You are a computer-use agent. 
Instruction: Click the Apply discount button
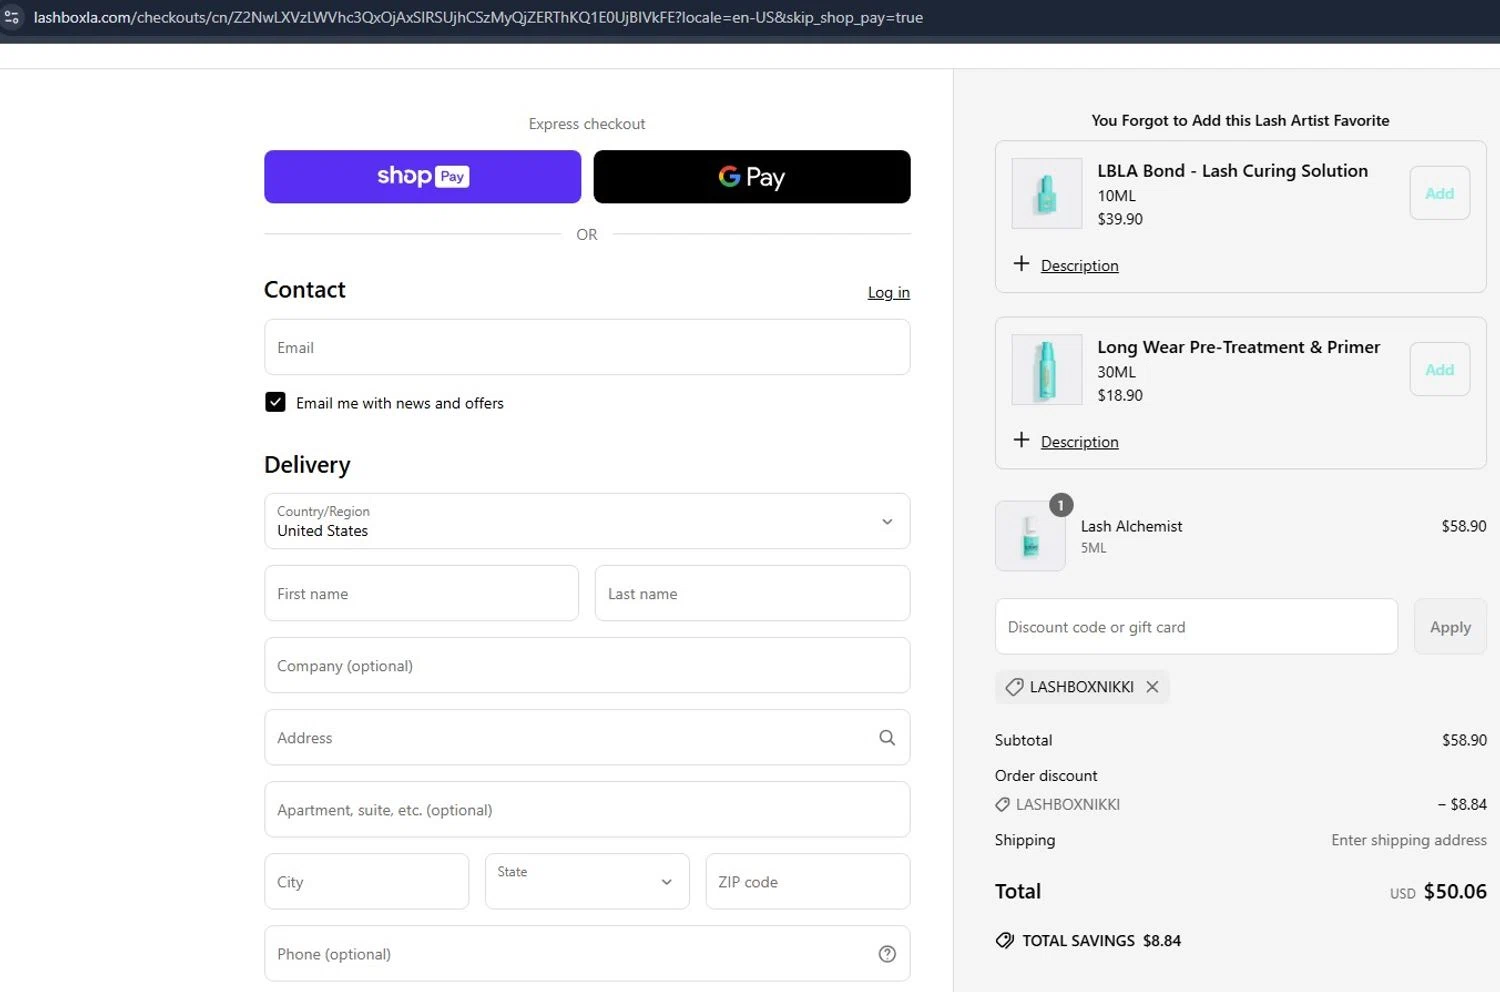point(1450,627)
